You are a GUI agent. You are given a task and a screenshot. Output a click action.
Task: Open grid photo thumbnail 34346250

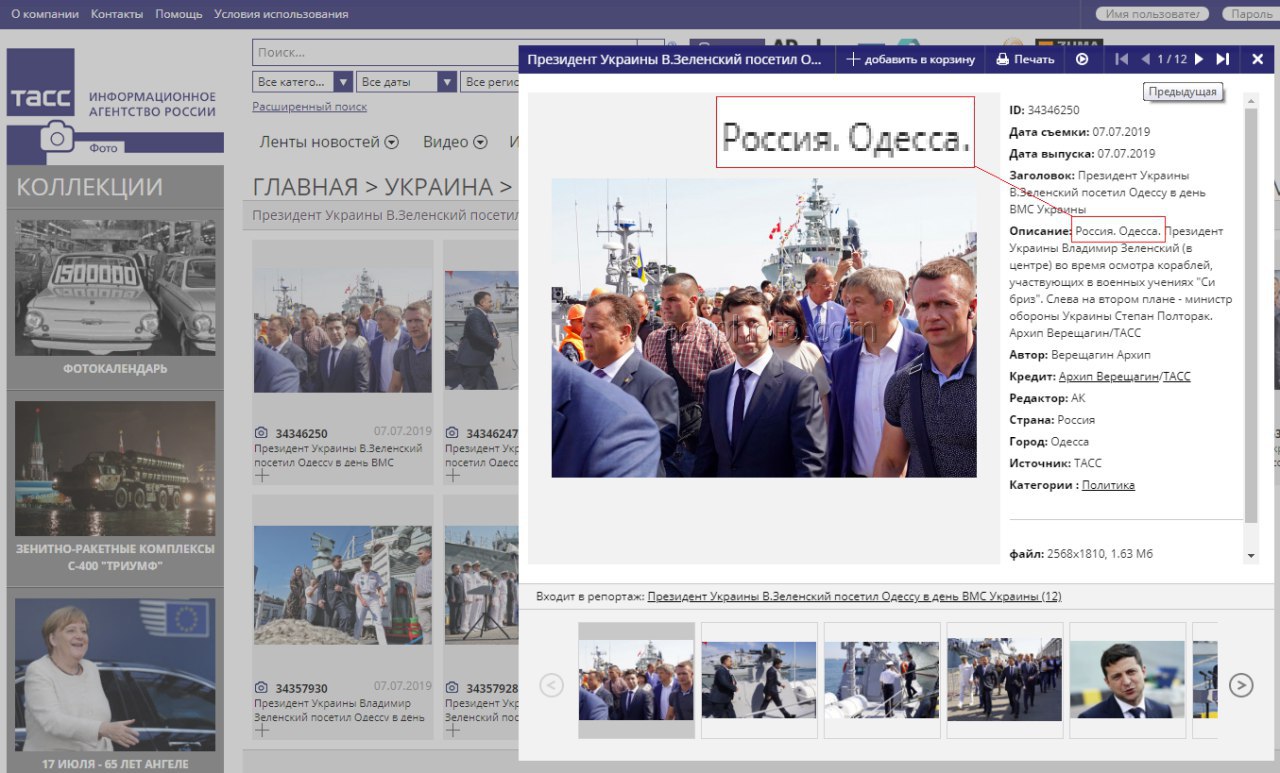pyautogui.click(x=343, y=330)
